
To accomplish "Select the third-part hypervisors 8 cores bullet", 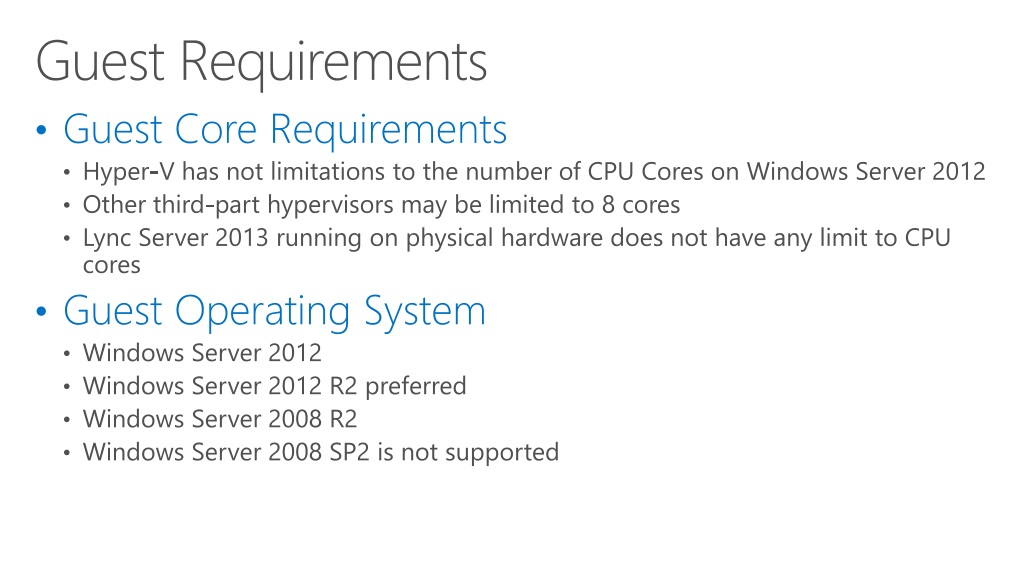I will coord(381,205).
